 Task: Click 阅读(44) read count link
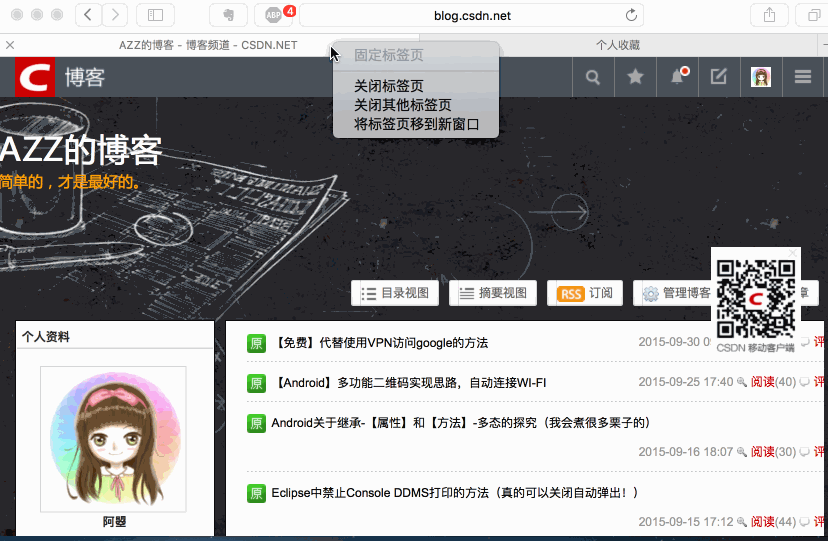point(774,522)
